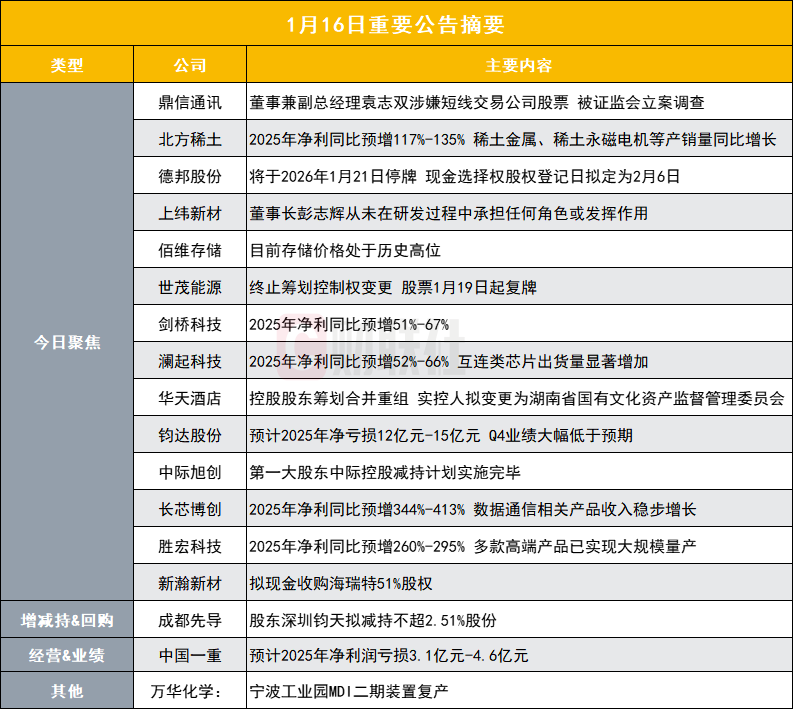Click the 今日聚焦 category cell

click(x=67, y=342)
